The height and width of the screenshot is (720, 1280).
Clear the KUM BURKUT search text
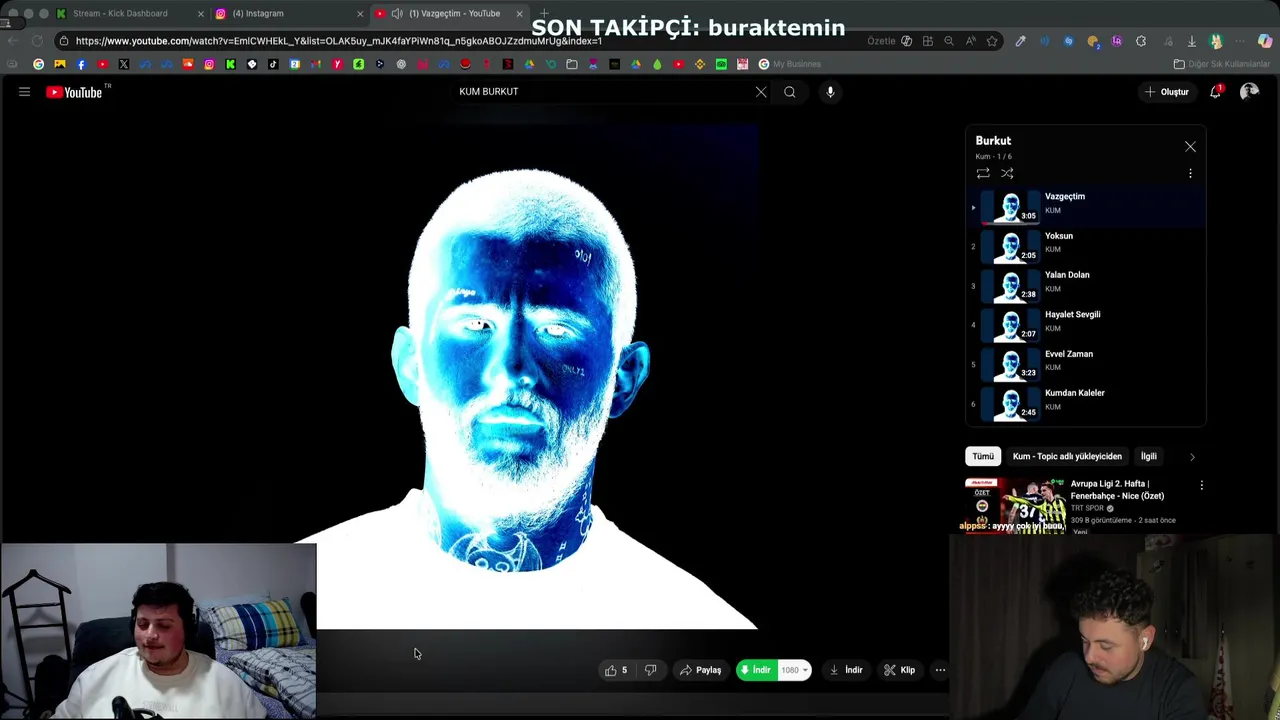761,92
